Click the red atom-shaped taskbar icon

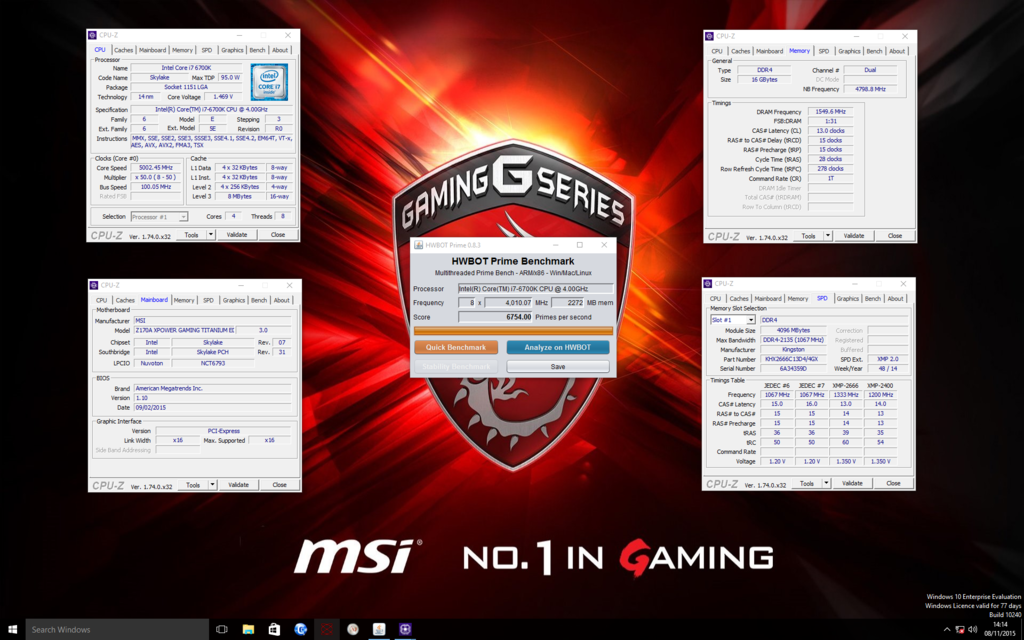(327, 630)
